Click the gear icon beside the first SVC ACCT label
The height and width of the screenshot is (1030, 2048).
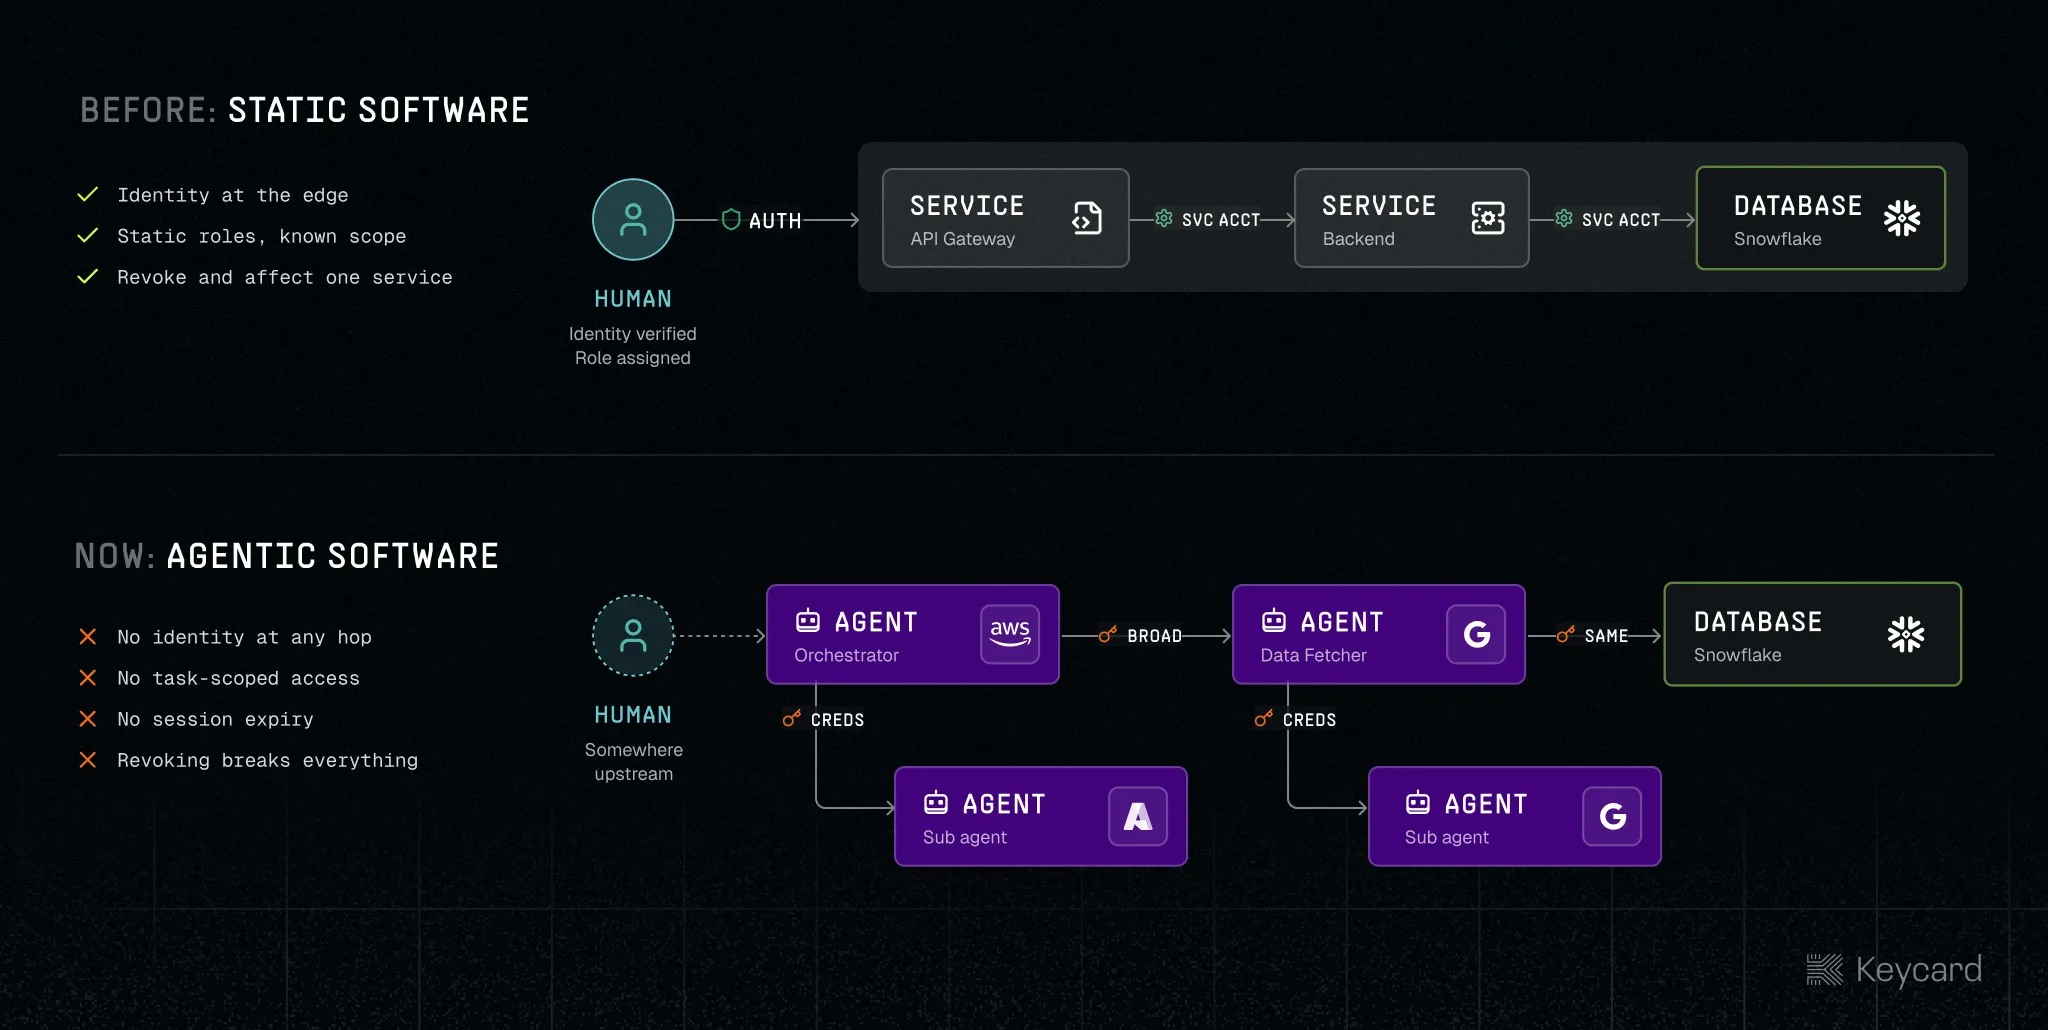[x=1164, y=219]
